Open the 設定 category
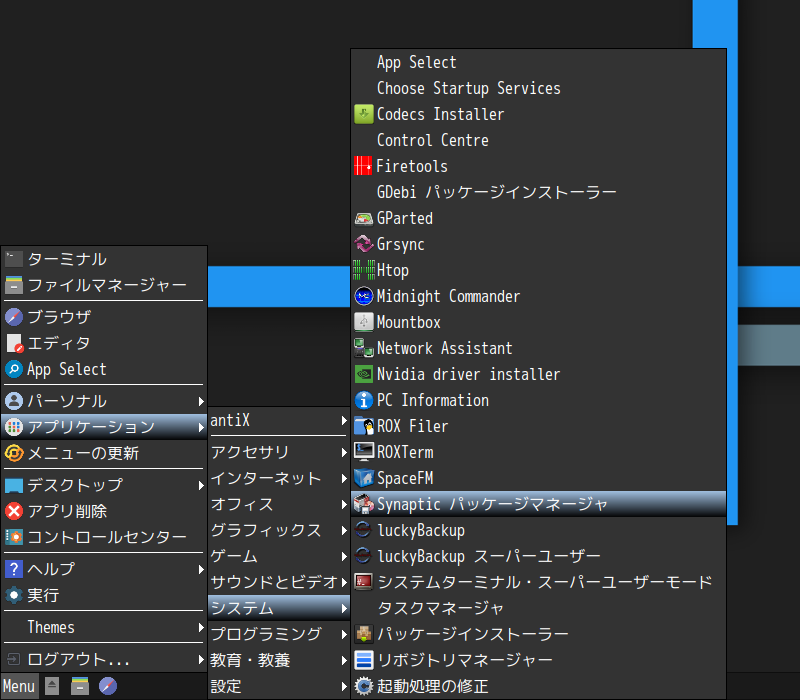The height and width of the screenshot is (700, 800). click(x=279, y=686)
